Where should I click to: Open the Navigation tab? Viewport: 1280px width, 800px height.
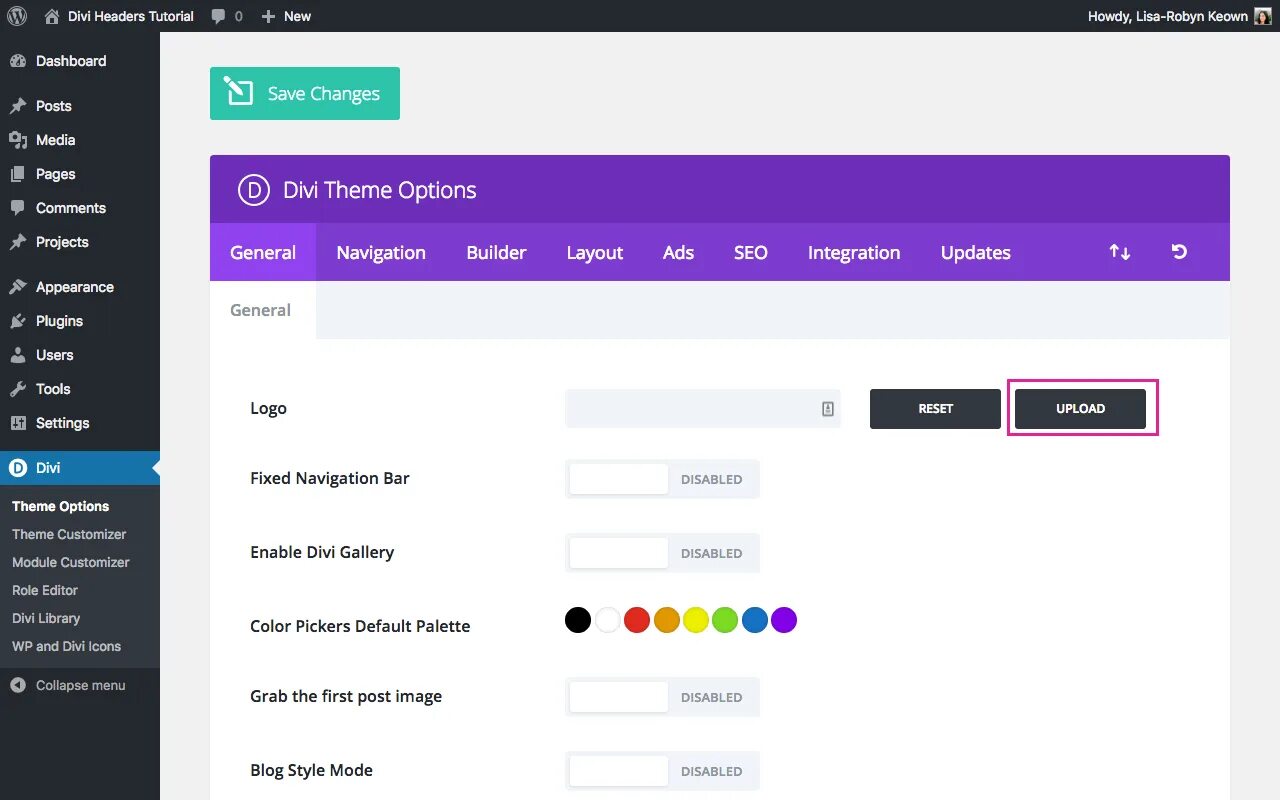381,252
